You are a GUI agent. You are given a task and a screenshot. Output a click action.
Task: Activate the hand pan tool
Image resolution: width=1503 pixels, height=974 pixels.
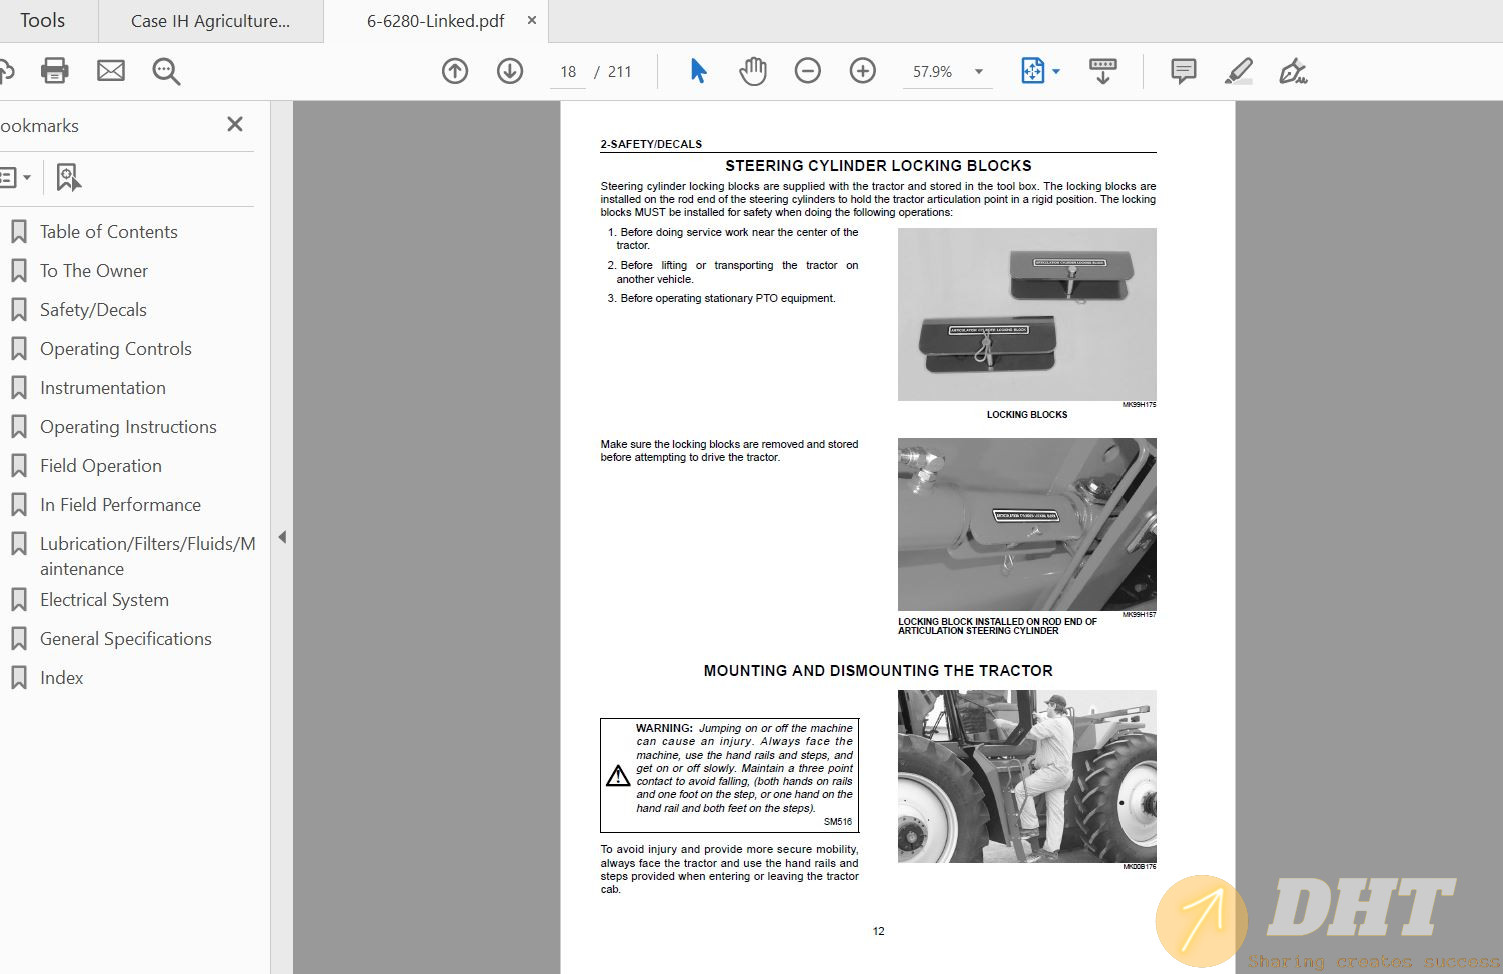tap(753, 71)
